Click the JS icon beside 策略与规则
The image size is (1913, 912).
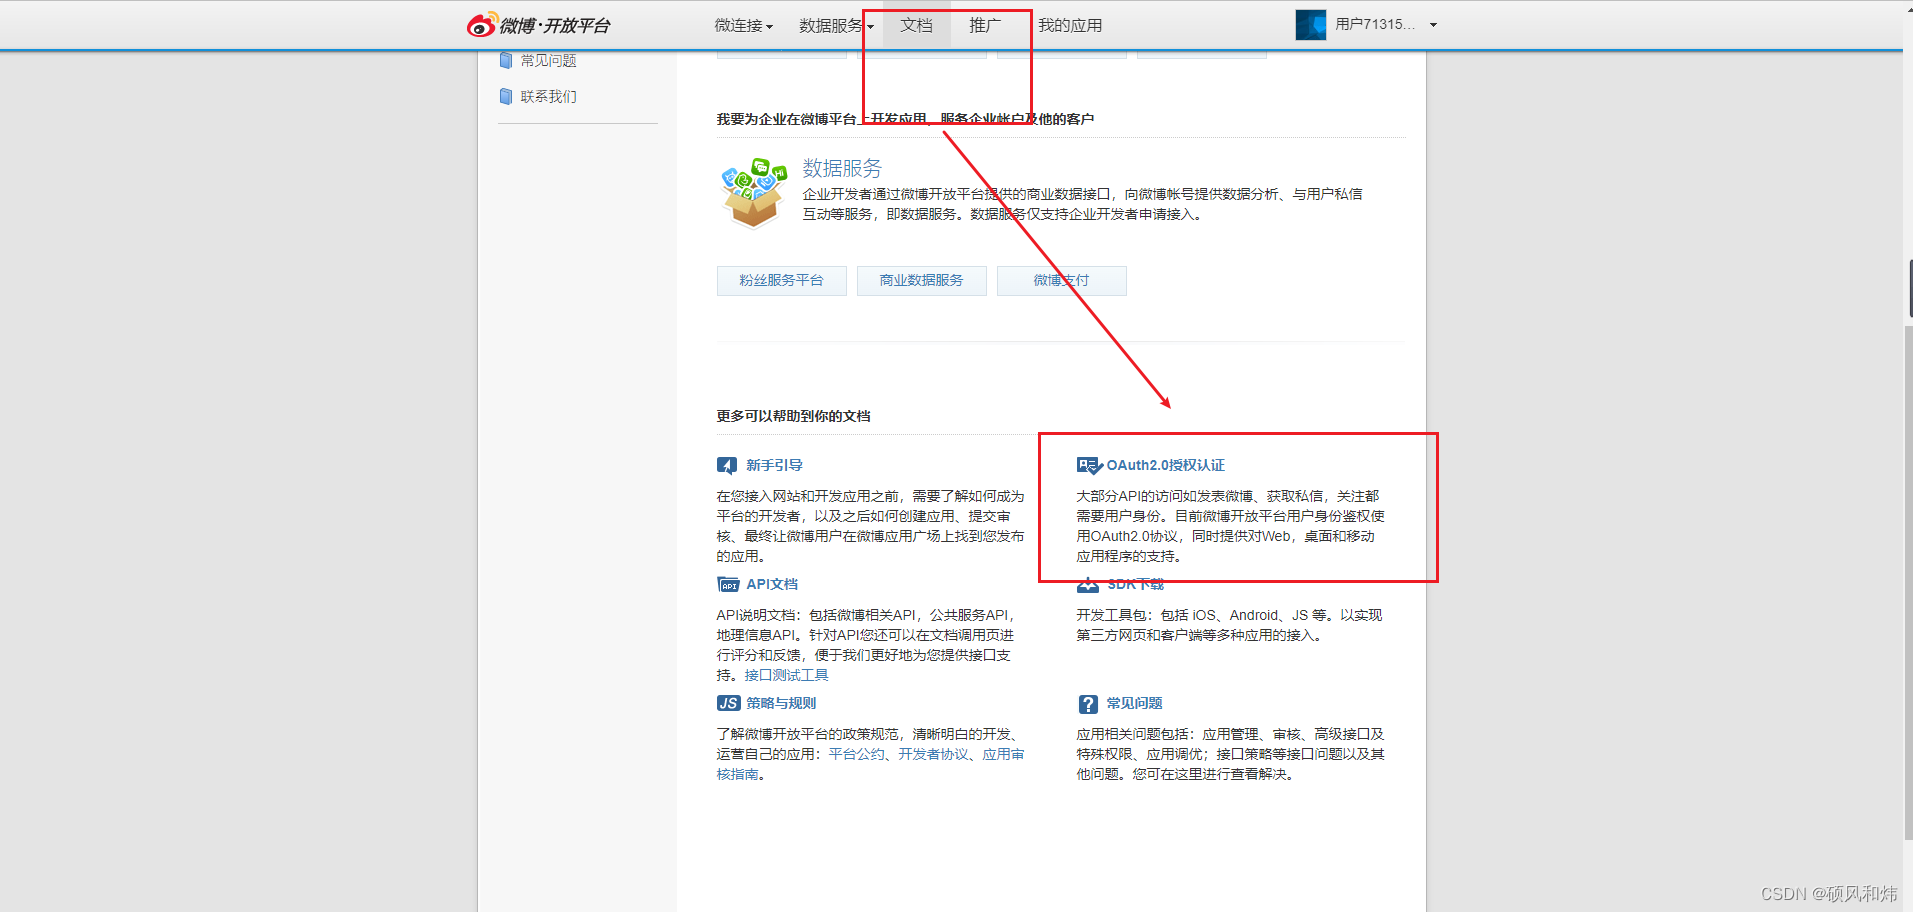[727, 702]
